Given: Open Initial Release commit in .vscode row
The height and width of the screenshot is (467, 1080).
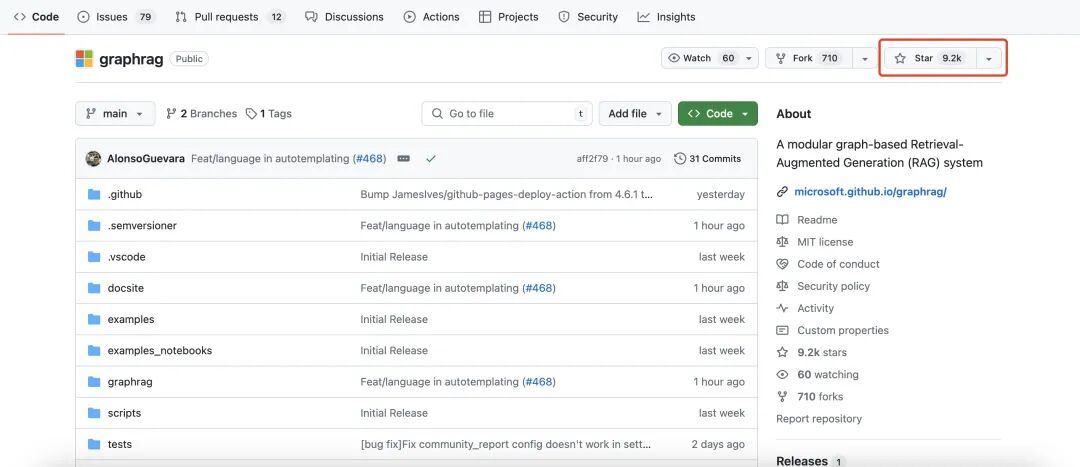Looking at the screenshot, I should pos(394,257).
